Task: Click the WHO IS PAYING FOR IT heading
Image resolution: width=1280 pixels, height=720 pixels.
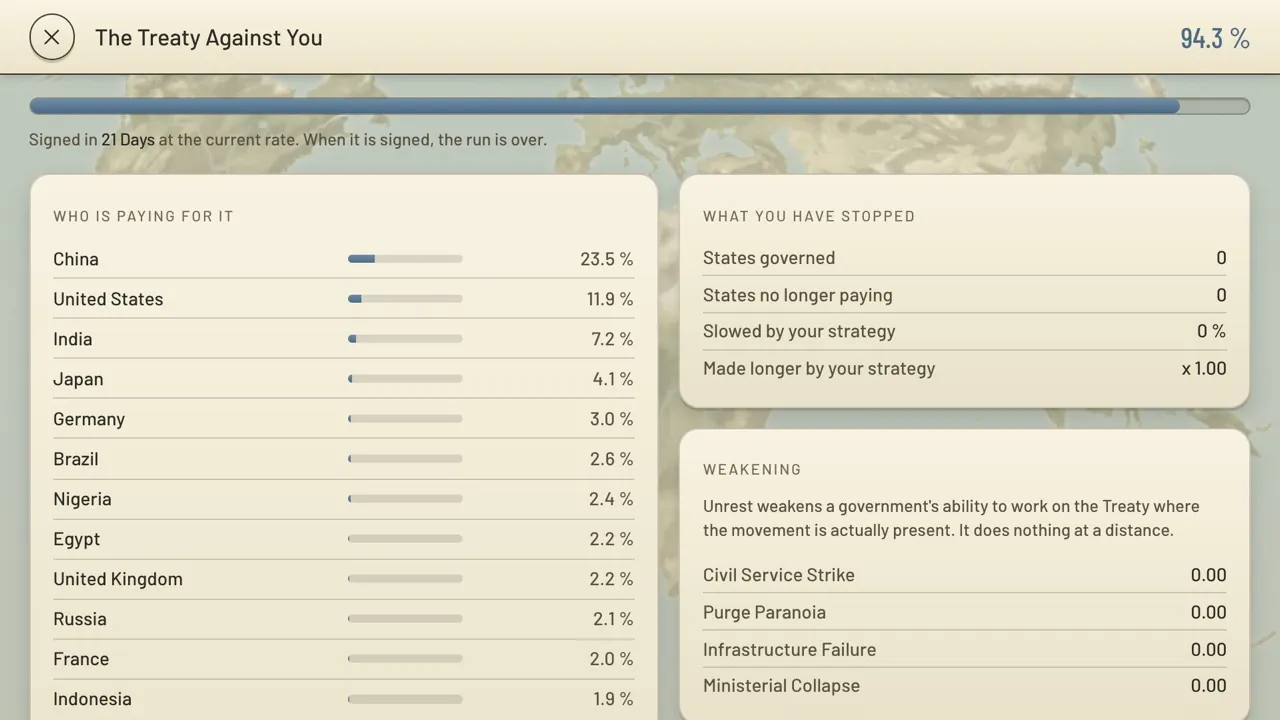Action: [143, 216]
